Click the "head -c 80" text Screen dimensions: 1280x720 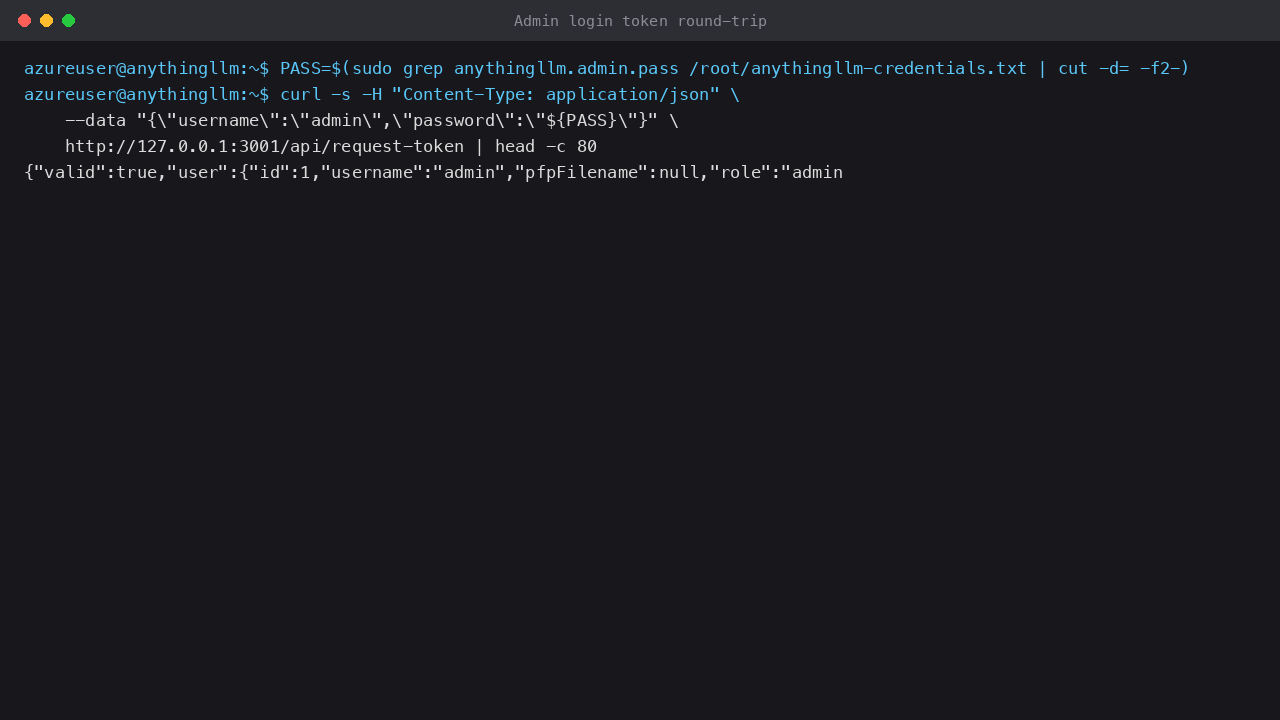(x=546, y=146)
